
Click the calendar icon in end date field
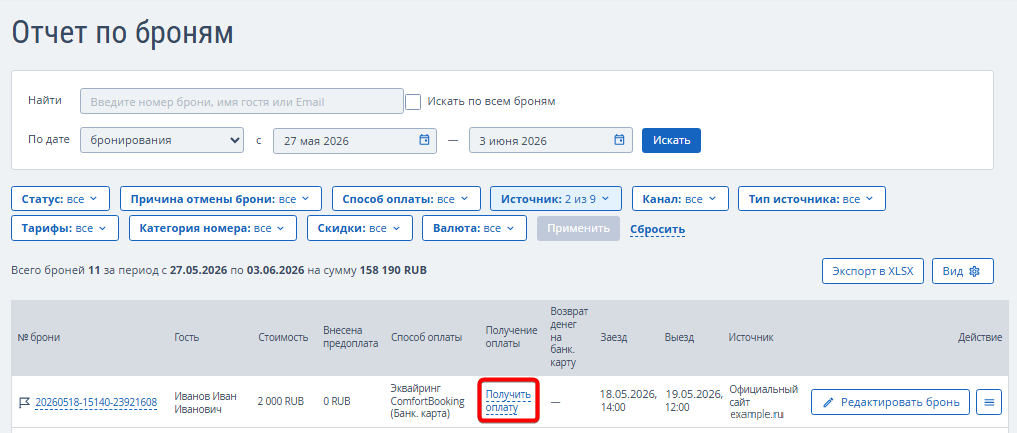click(x=619, y=140)
